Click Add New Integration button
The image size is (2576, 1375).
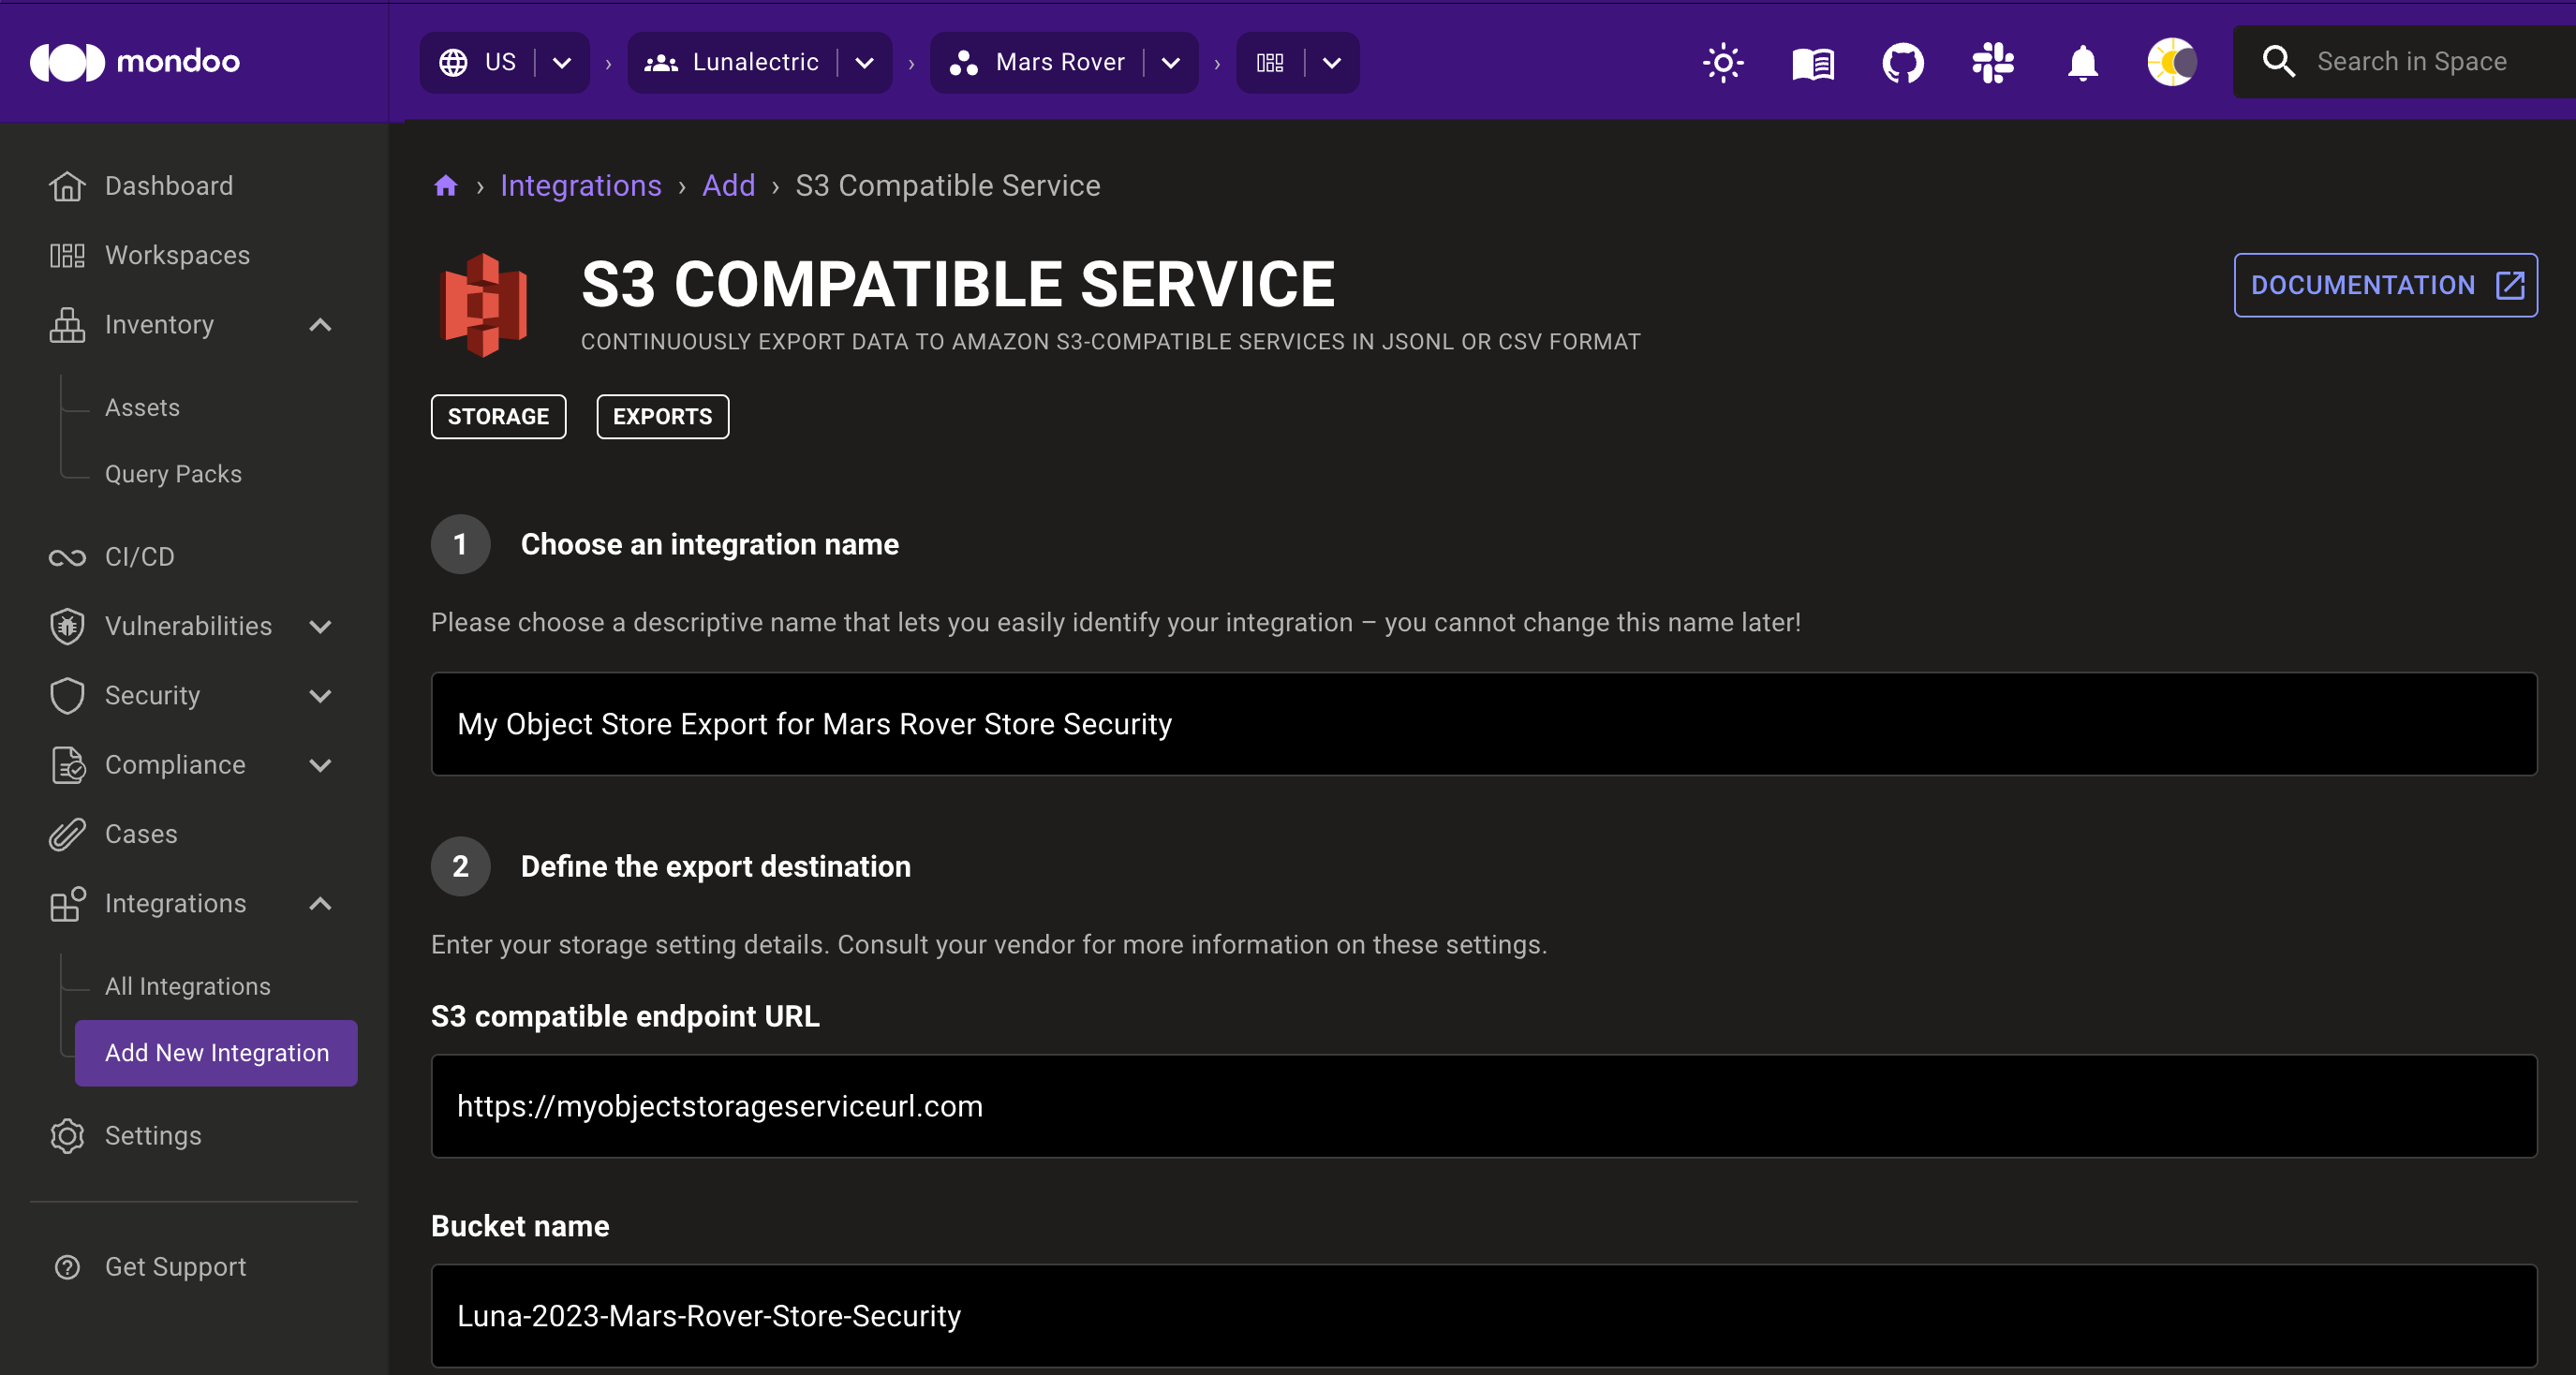(x=216, y=1053)
